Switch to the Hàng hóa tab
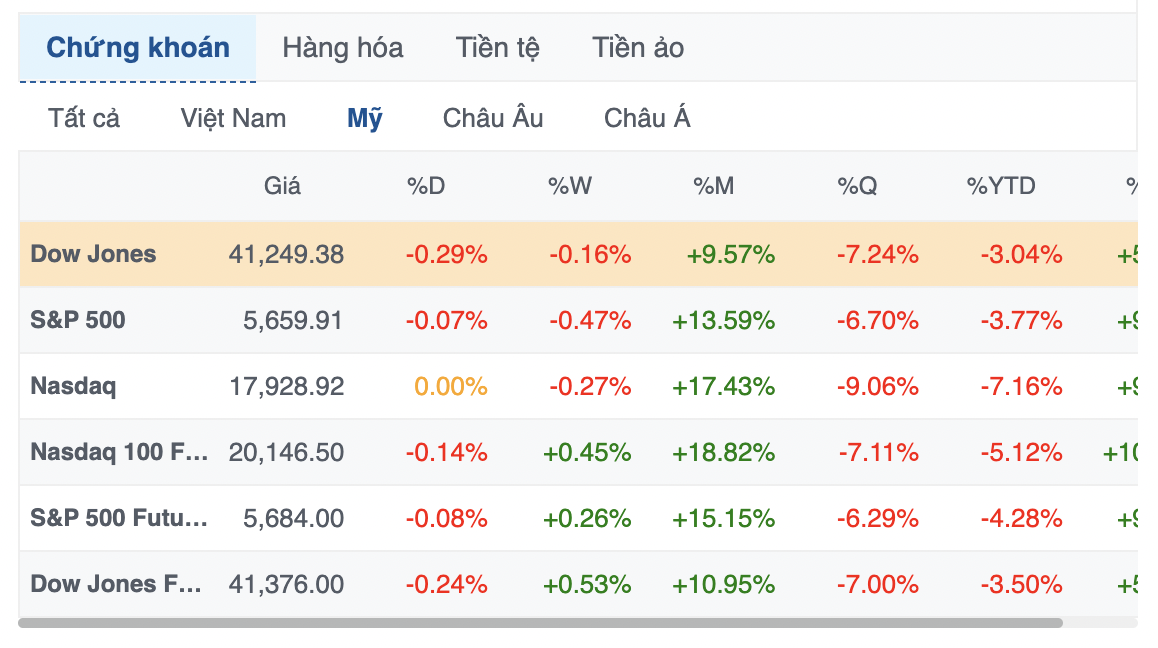The image size is (1158, 648). 343,48
